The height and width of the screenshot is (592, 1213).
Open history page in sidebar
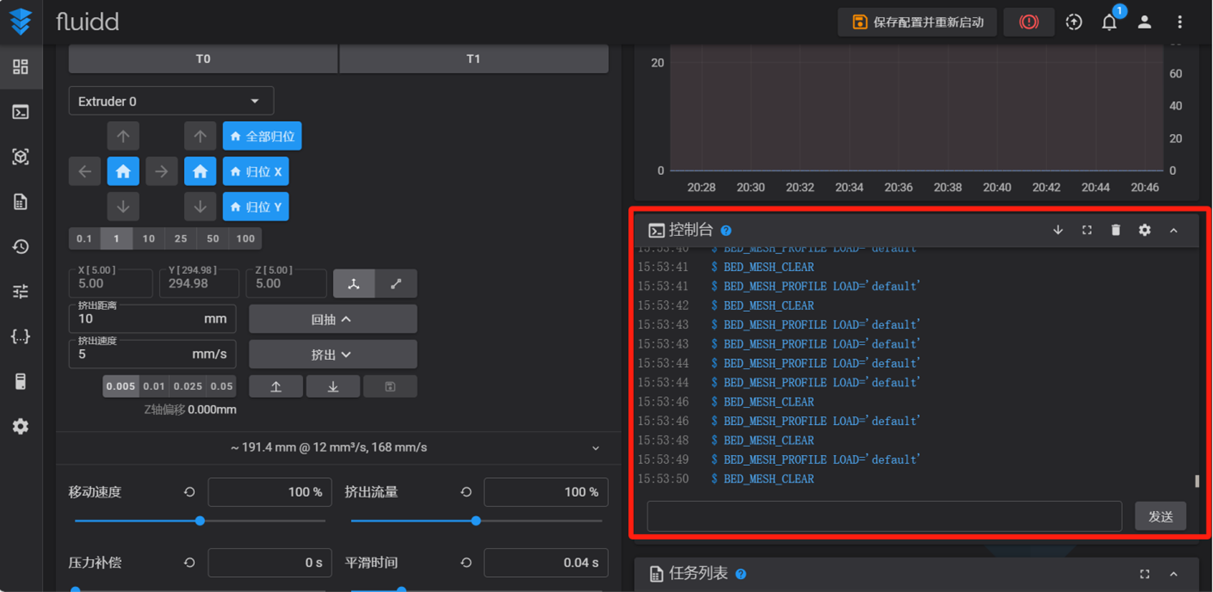click(x=20, y=247)
